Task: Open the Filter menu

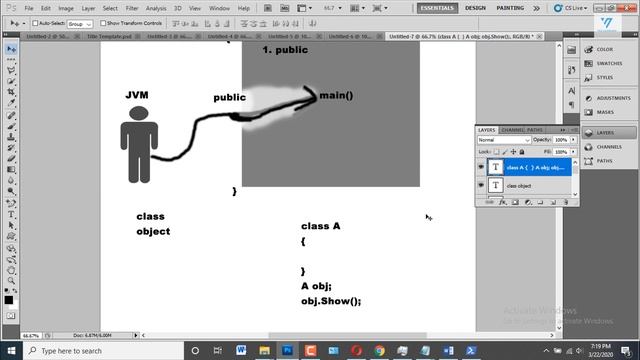Action: click(x=131, y=8)
